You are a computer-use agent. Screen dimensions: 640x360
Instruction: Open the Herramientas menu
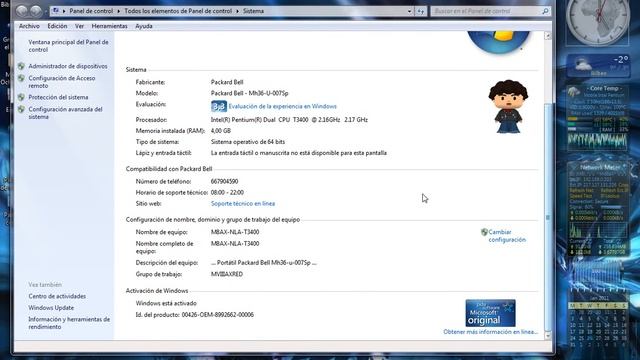point(109,26)
